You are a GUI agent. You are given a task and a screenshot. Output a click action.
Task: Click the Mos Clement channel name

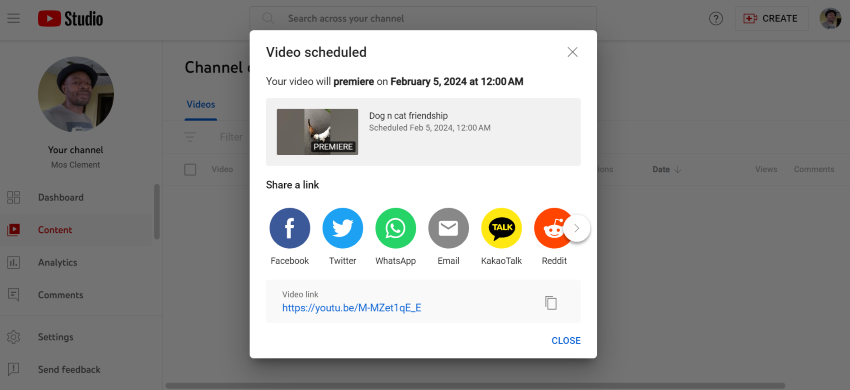pos(75,165)
